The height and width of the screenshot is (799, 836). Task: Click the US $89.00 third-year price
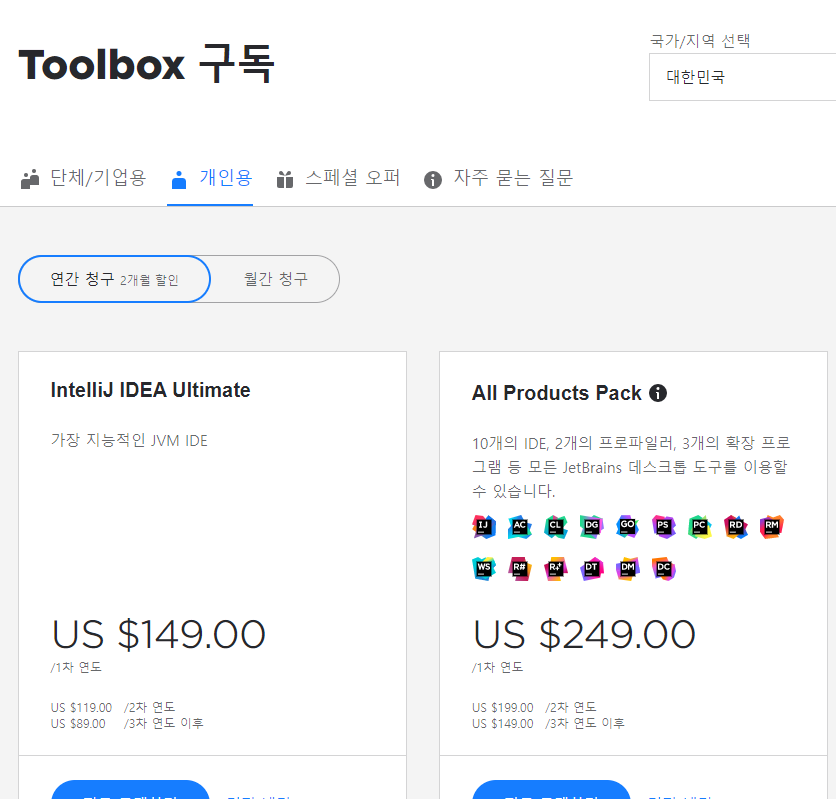pos(78,724)
